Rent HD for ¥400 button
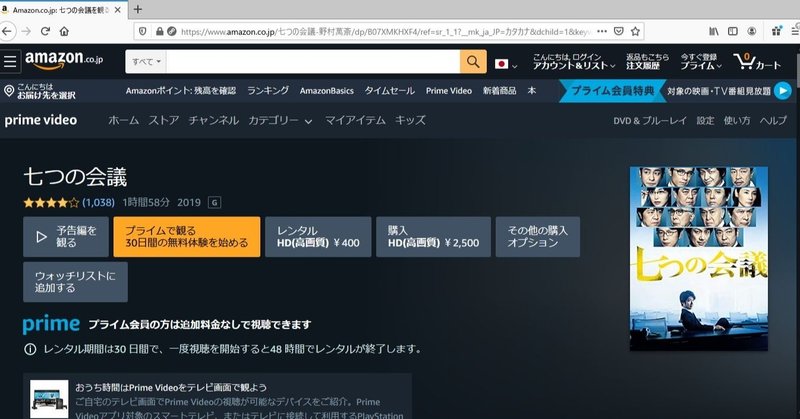The image size is (800, 419). coord(318,237)
